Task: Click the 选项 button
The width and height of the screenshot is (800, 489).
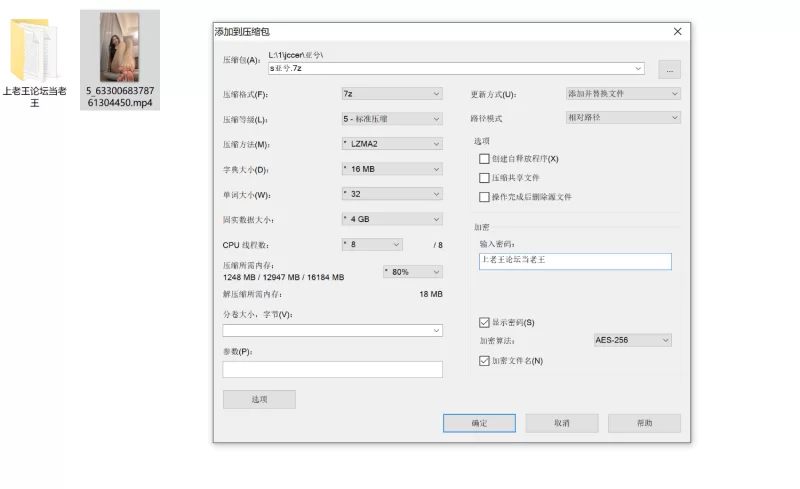Action: (259, 399)
